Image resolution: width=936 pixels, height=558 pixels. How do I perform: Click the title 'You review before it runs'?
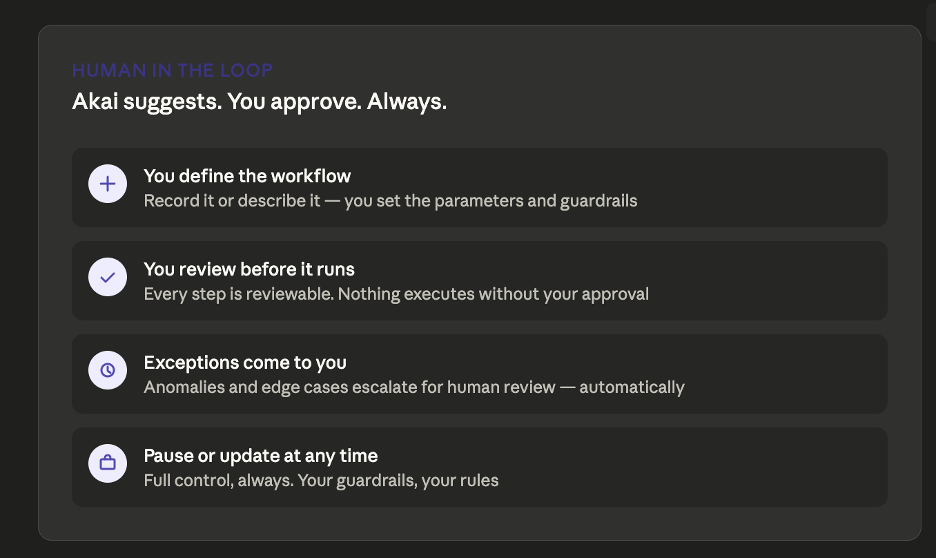(x=249, y=269)
